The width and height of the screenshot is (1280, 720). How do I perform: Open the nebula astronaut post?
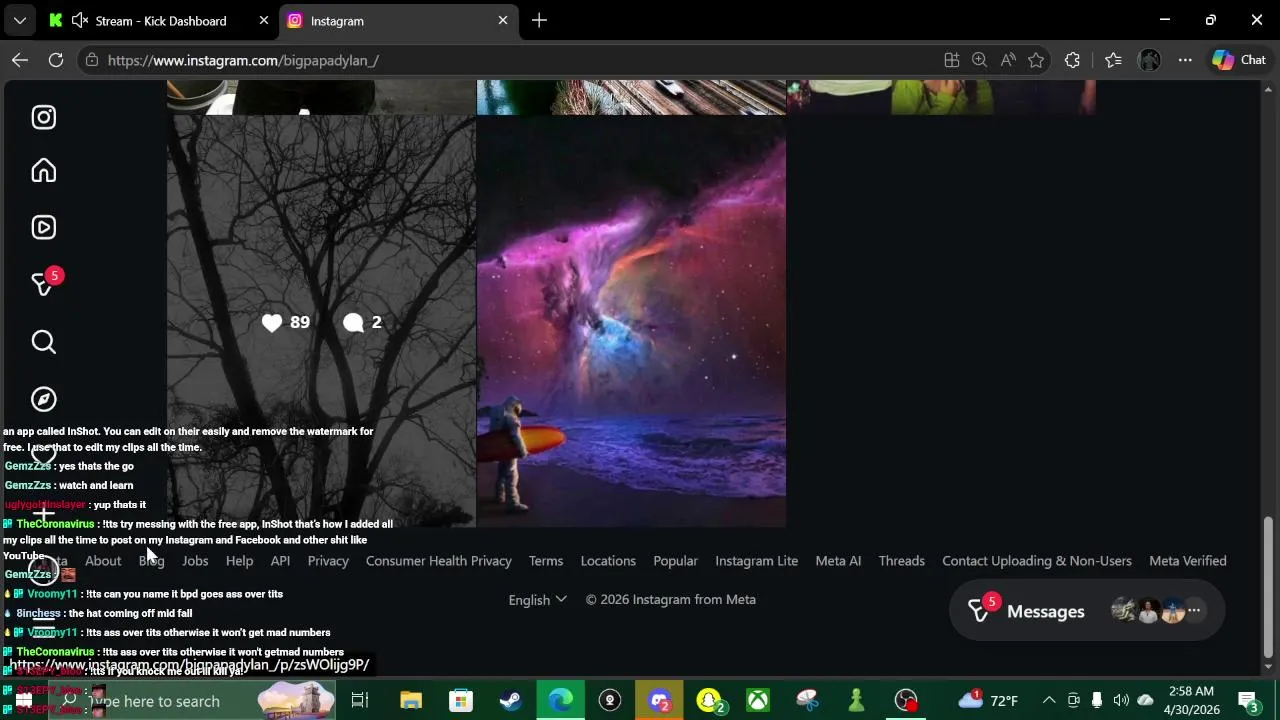(x=631, y=322)
